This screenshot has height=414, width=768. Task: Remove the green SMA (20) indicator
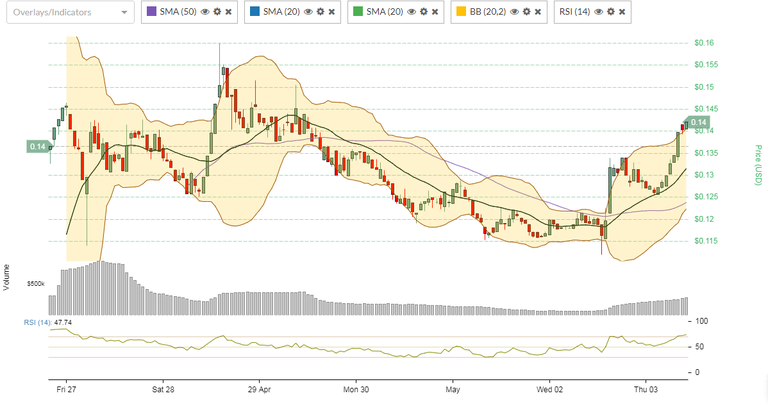[435, 12]
